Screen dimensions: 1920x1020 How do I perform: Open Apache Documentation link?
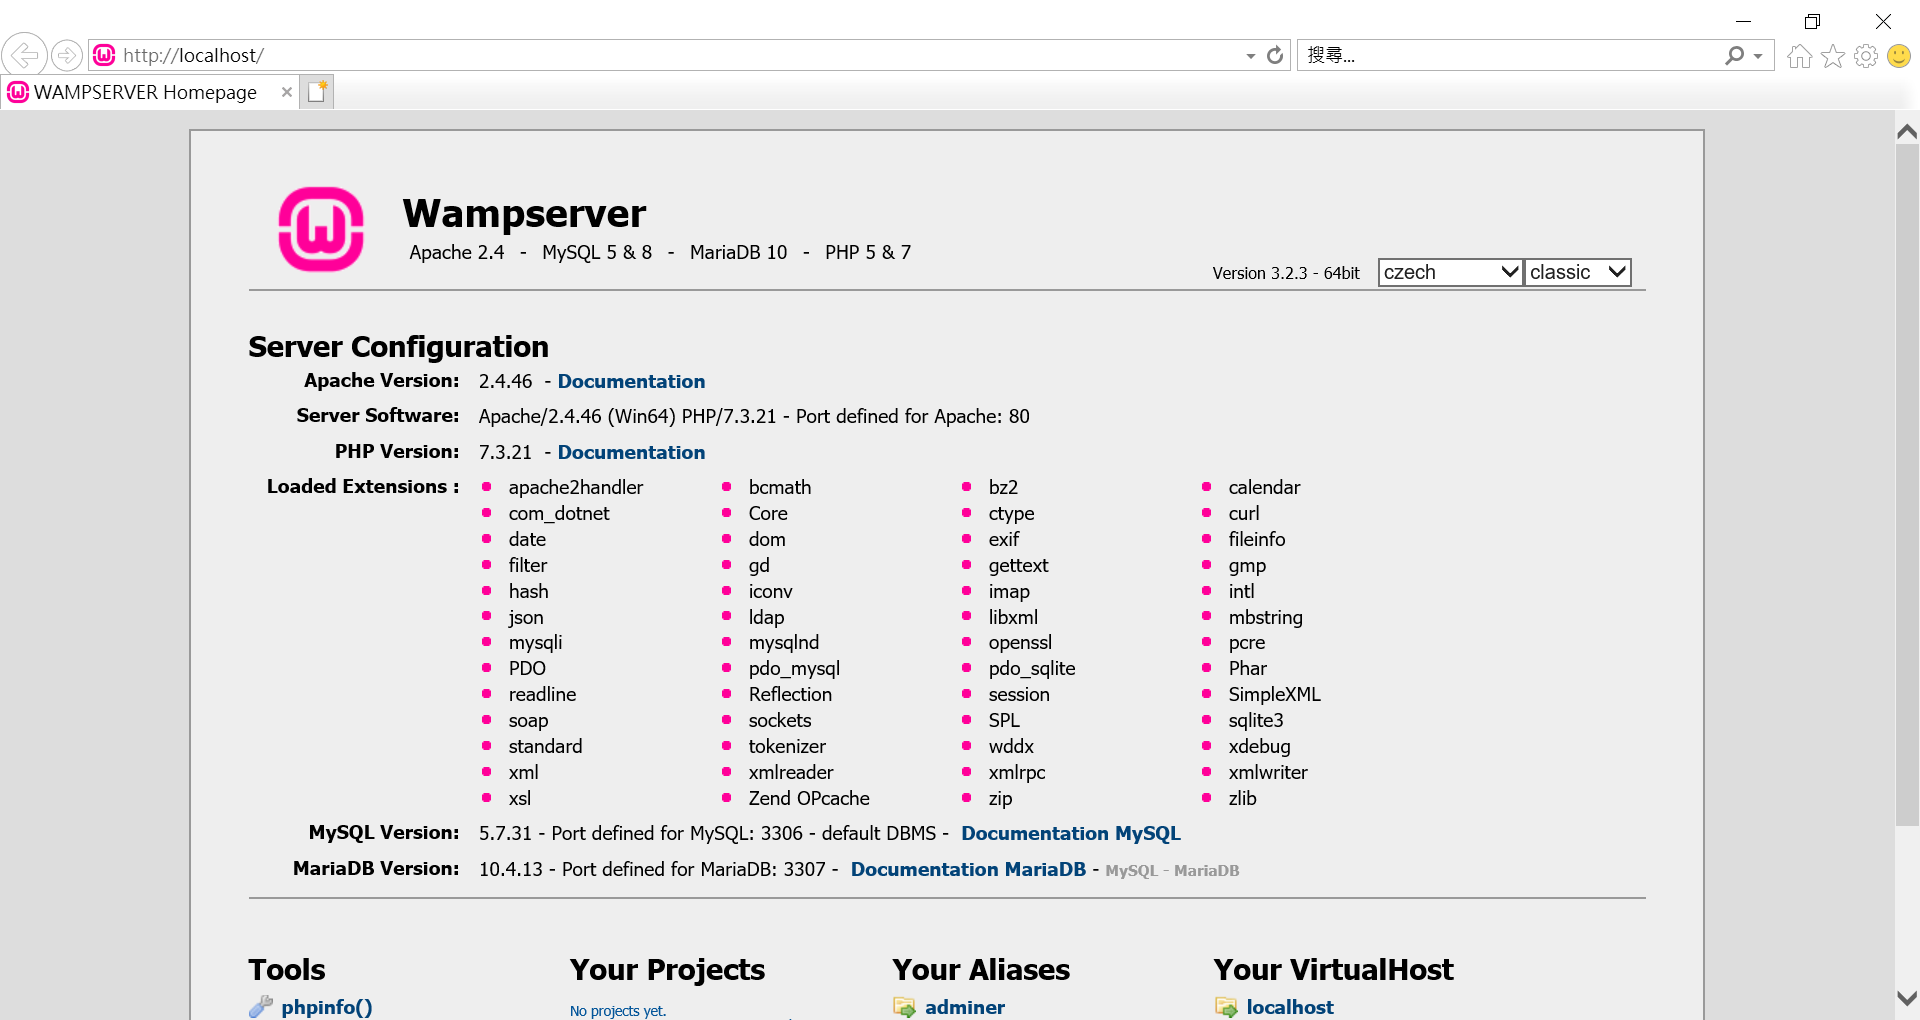click(x=631, y=381)
